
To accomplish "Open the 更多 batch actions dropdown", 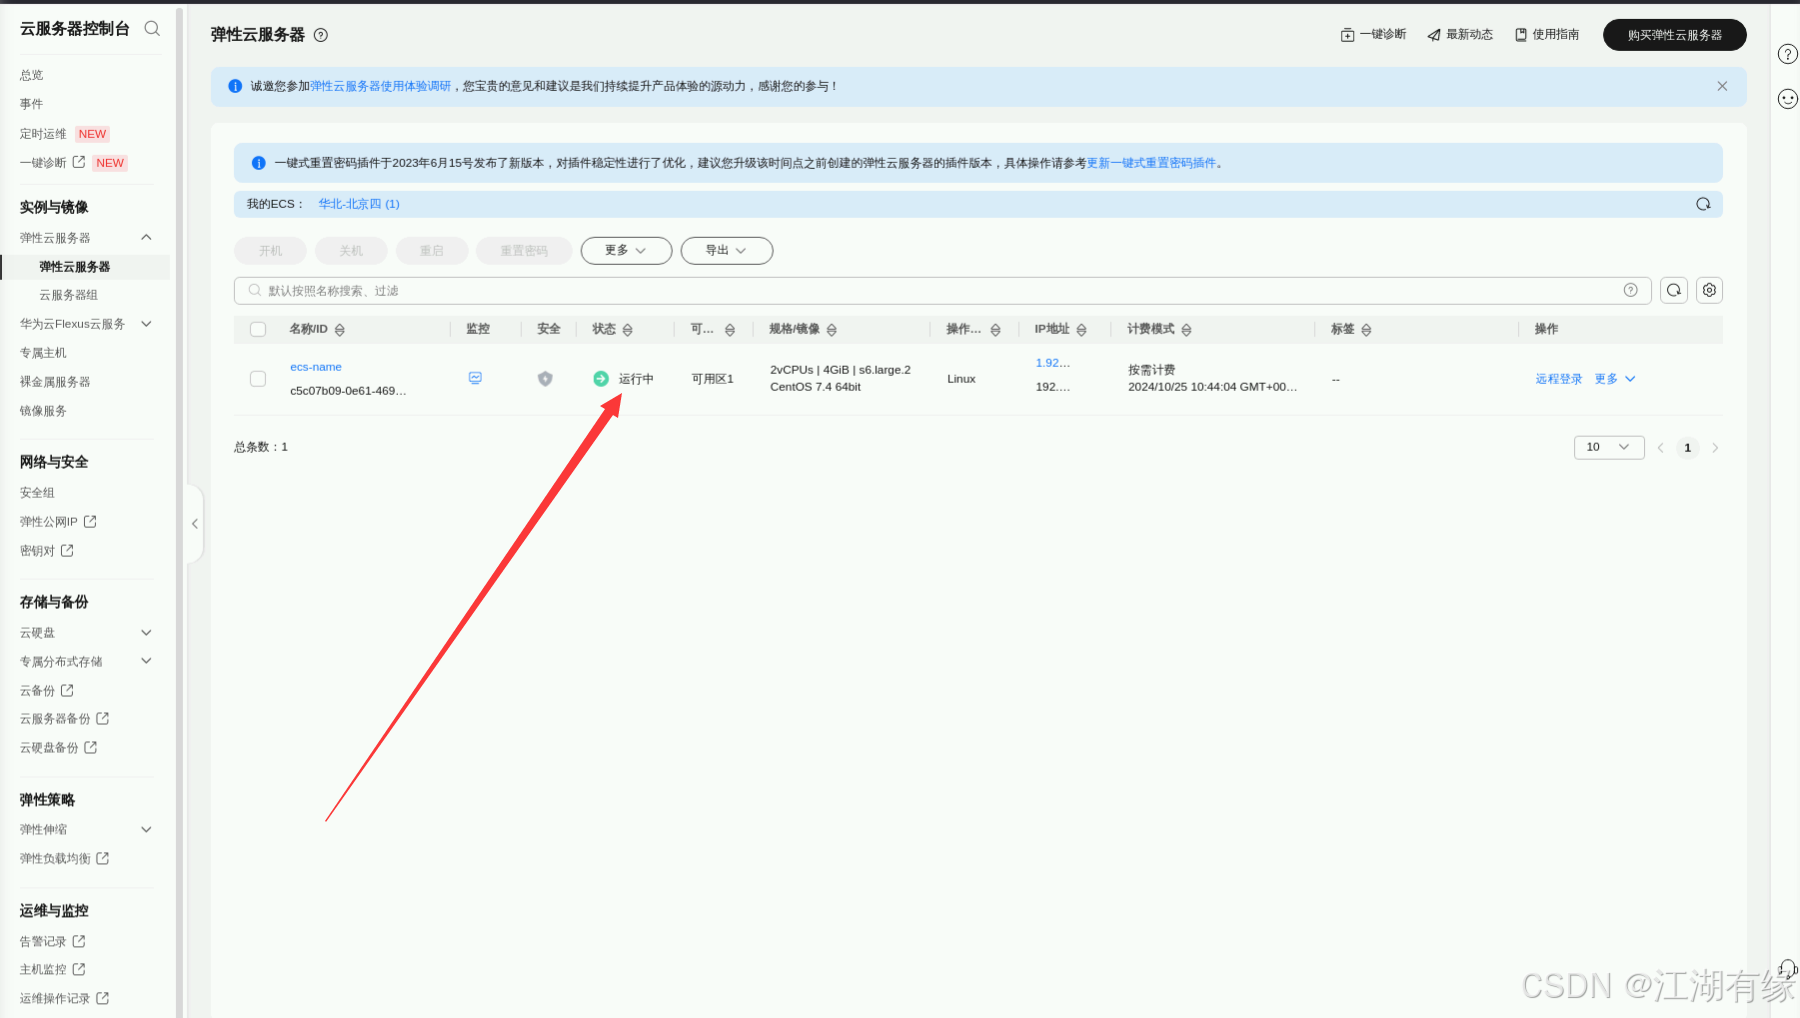I will click(626, 251).
